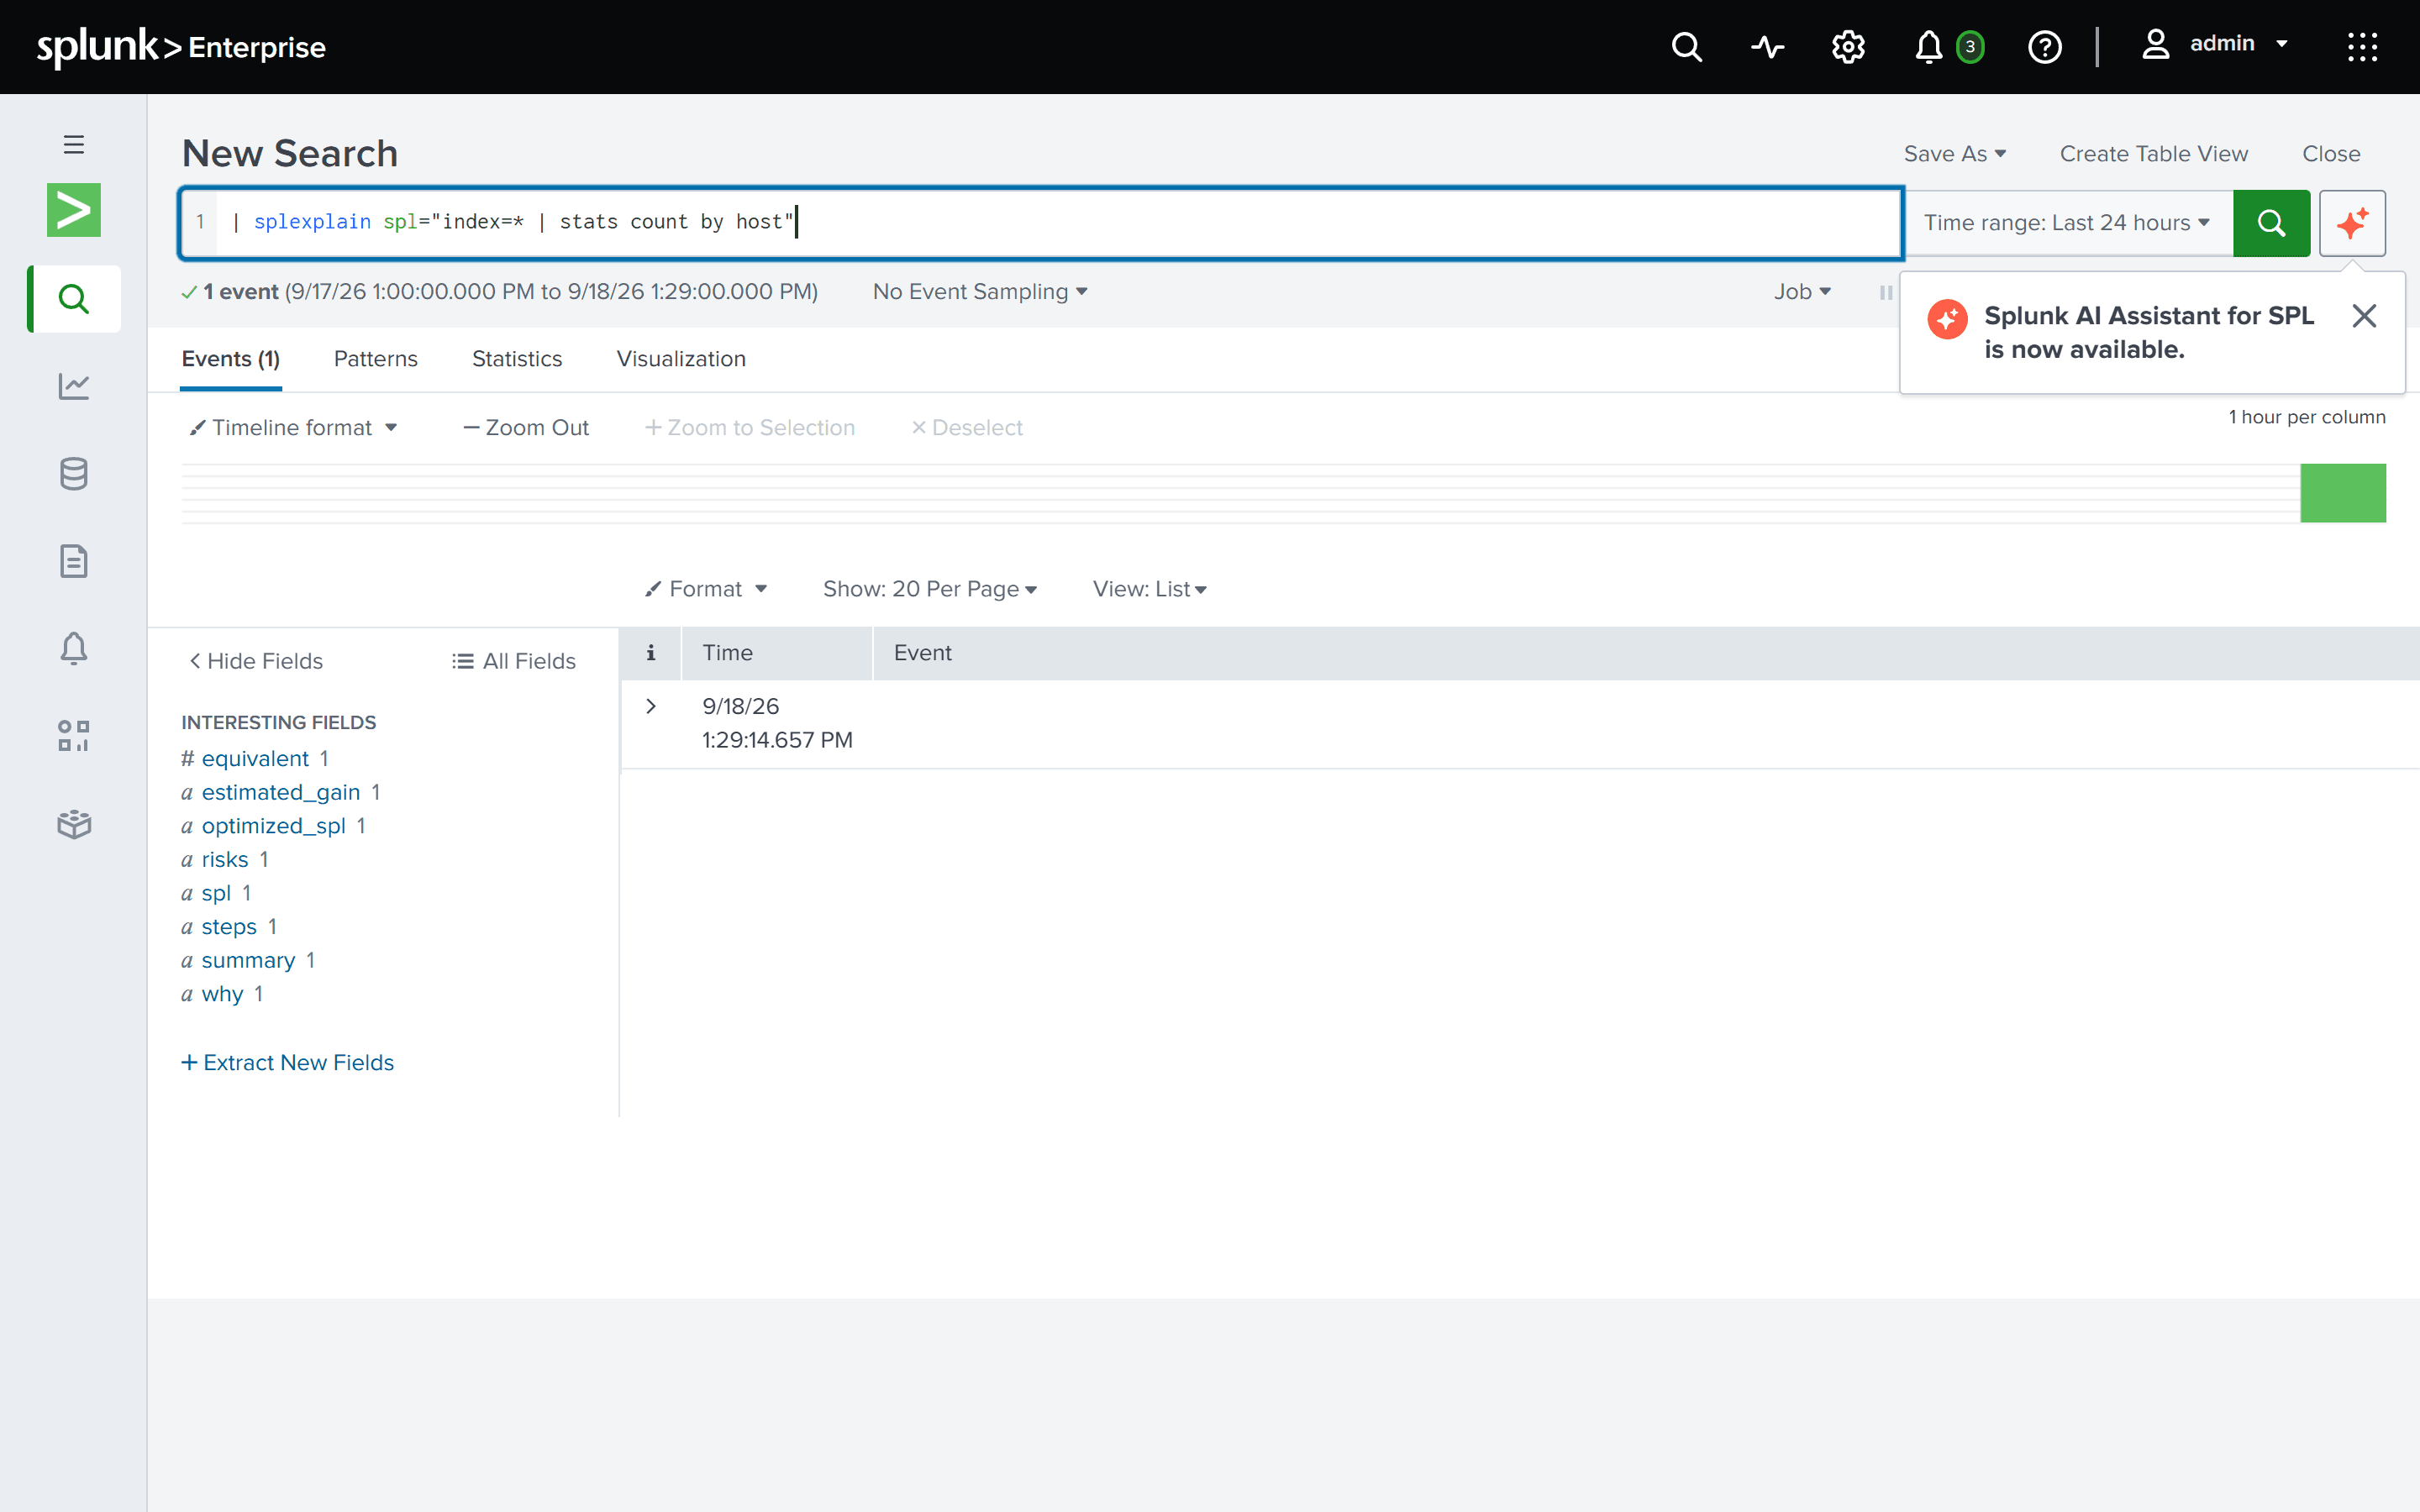Click the Close button for the search
The image size is (2420, 1512).
pyautogui.click(x=2331, y=154)
